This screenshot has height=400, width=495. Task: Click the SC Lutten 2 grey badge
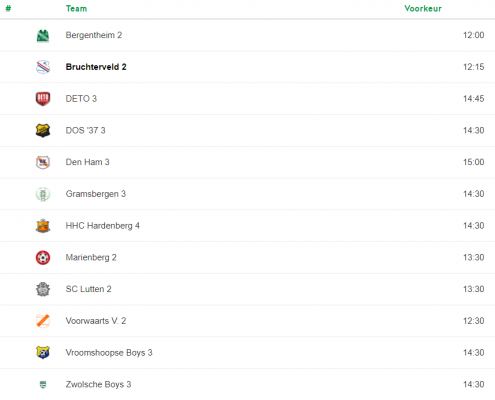pos(43,289)
